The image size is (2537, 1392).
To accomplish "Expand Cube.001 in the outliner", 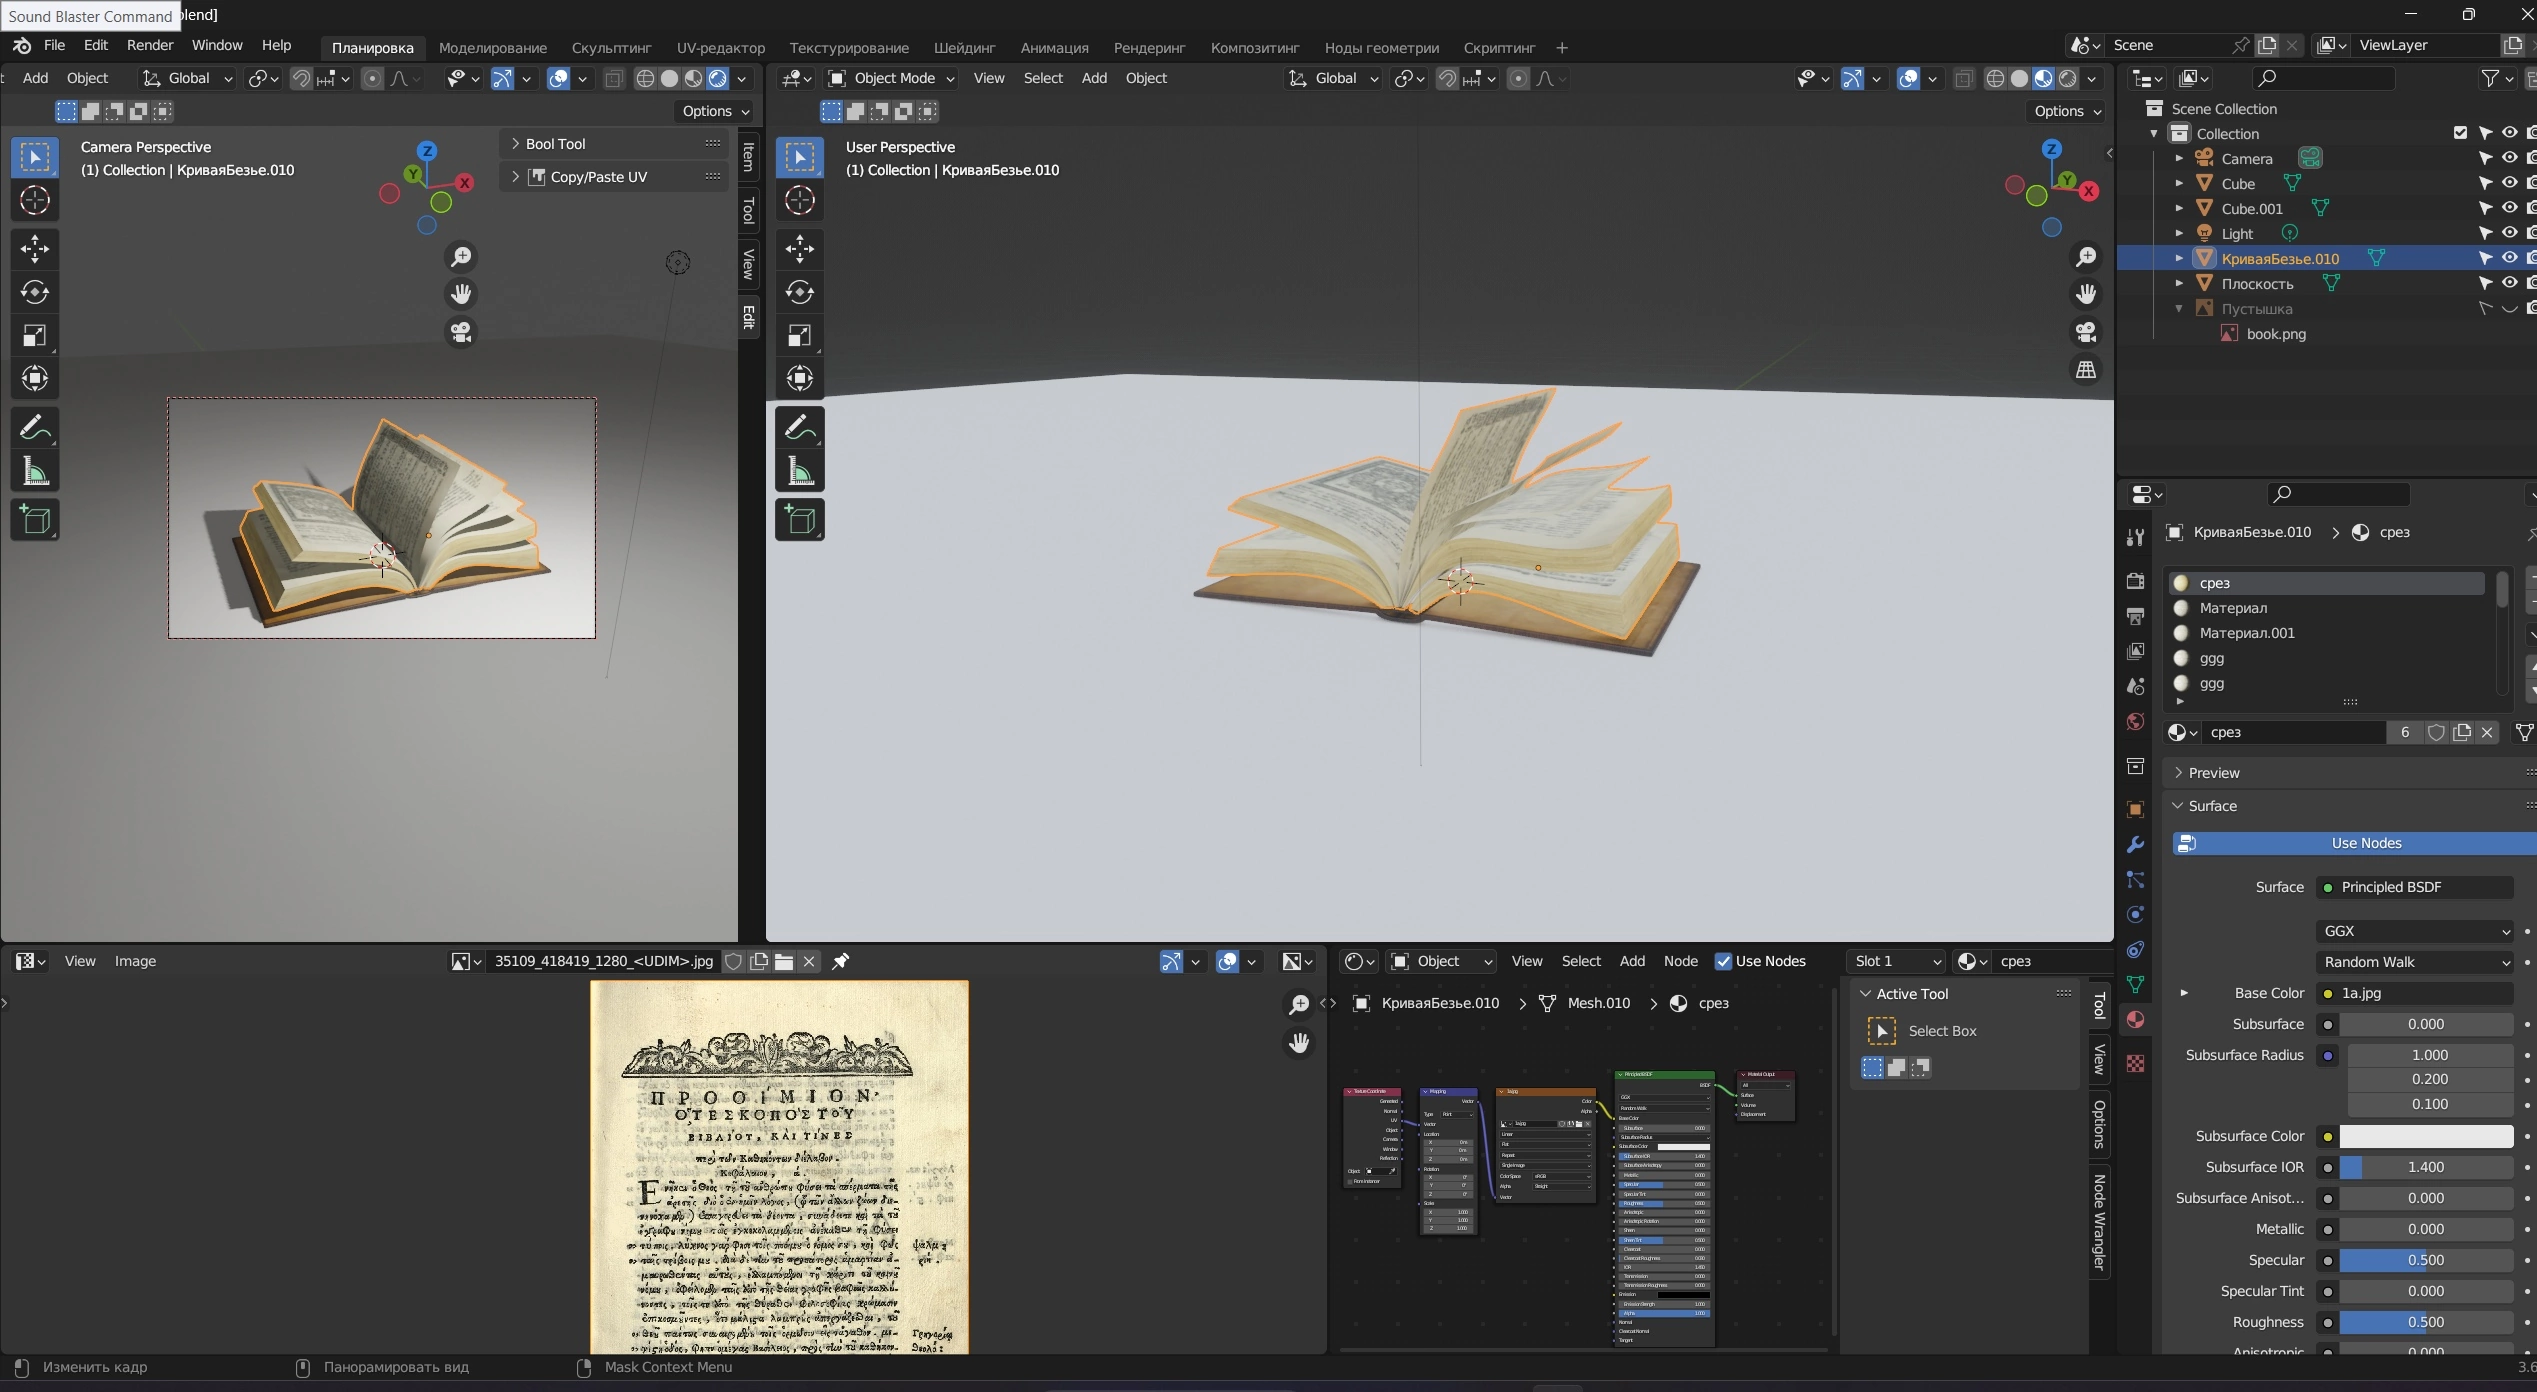I will (2179, 208).
